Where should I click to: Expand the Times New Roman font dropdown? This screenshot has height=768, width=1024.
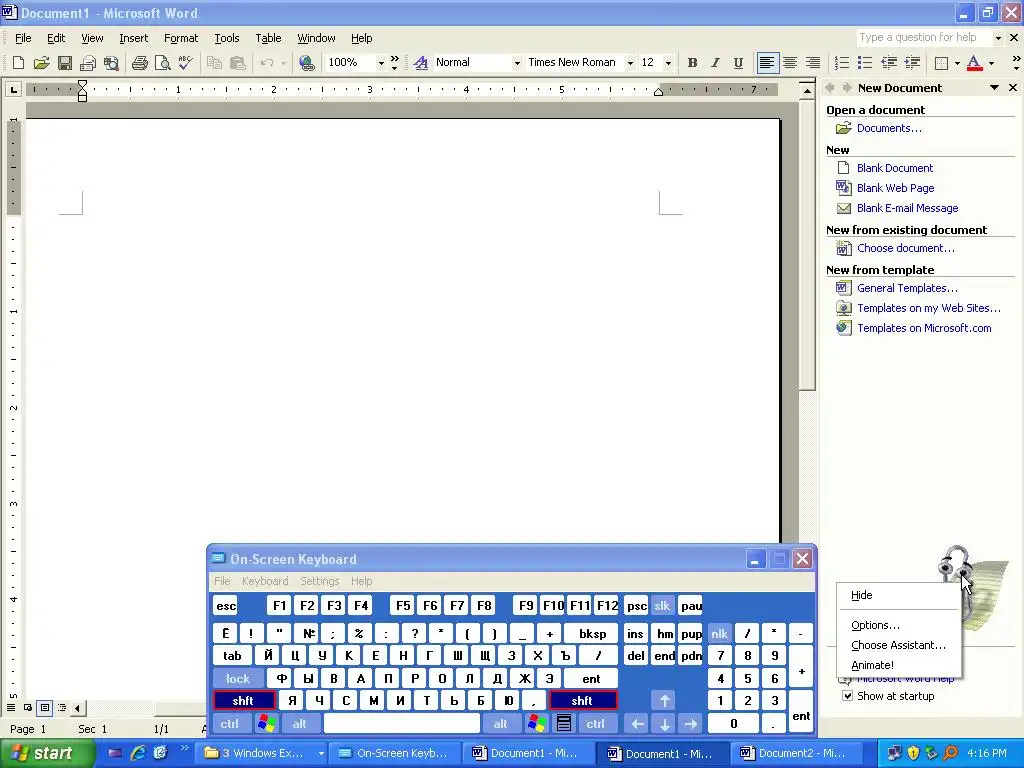(x=630, y=63)
